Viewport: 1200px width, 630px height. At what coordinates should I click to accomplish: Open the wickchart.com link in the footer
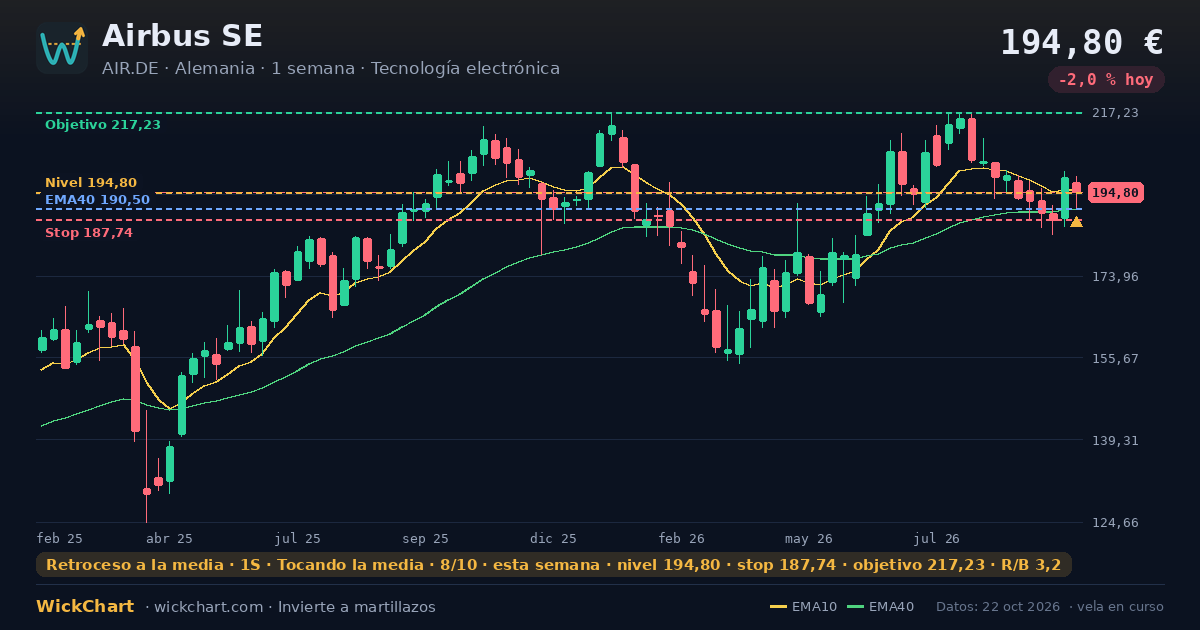tap(209, 607)
